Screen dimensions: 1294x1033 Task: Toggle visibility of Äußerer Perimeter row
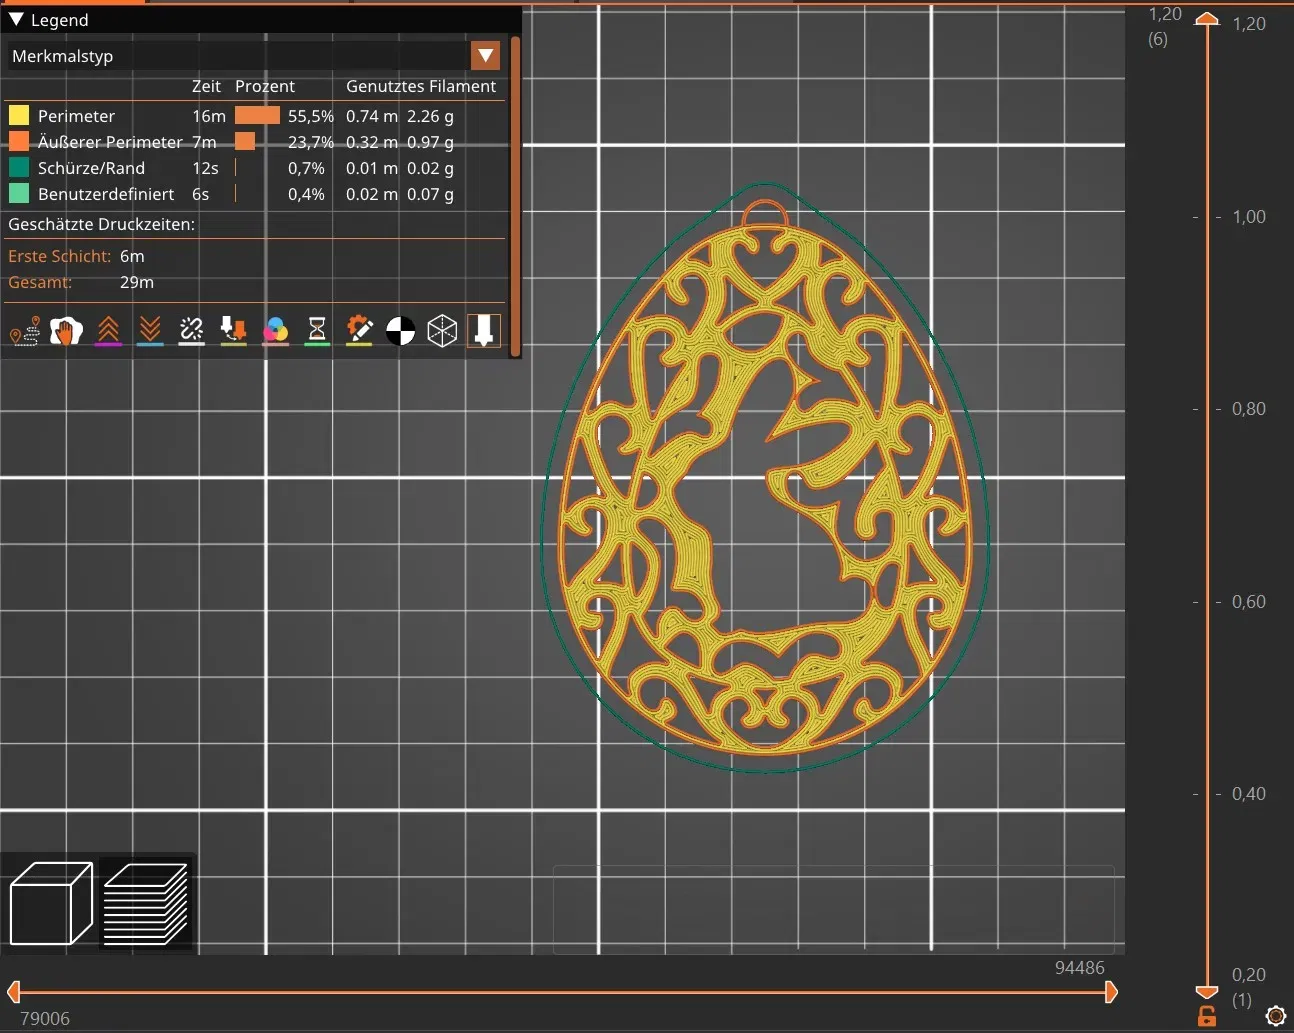point(255,142)
